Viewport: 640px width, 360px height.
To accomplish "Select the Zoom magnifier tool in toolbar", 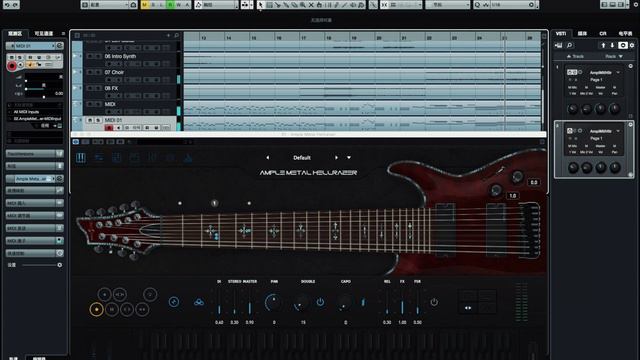I will click(302, 5).
